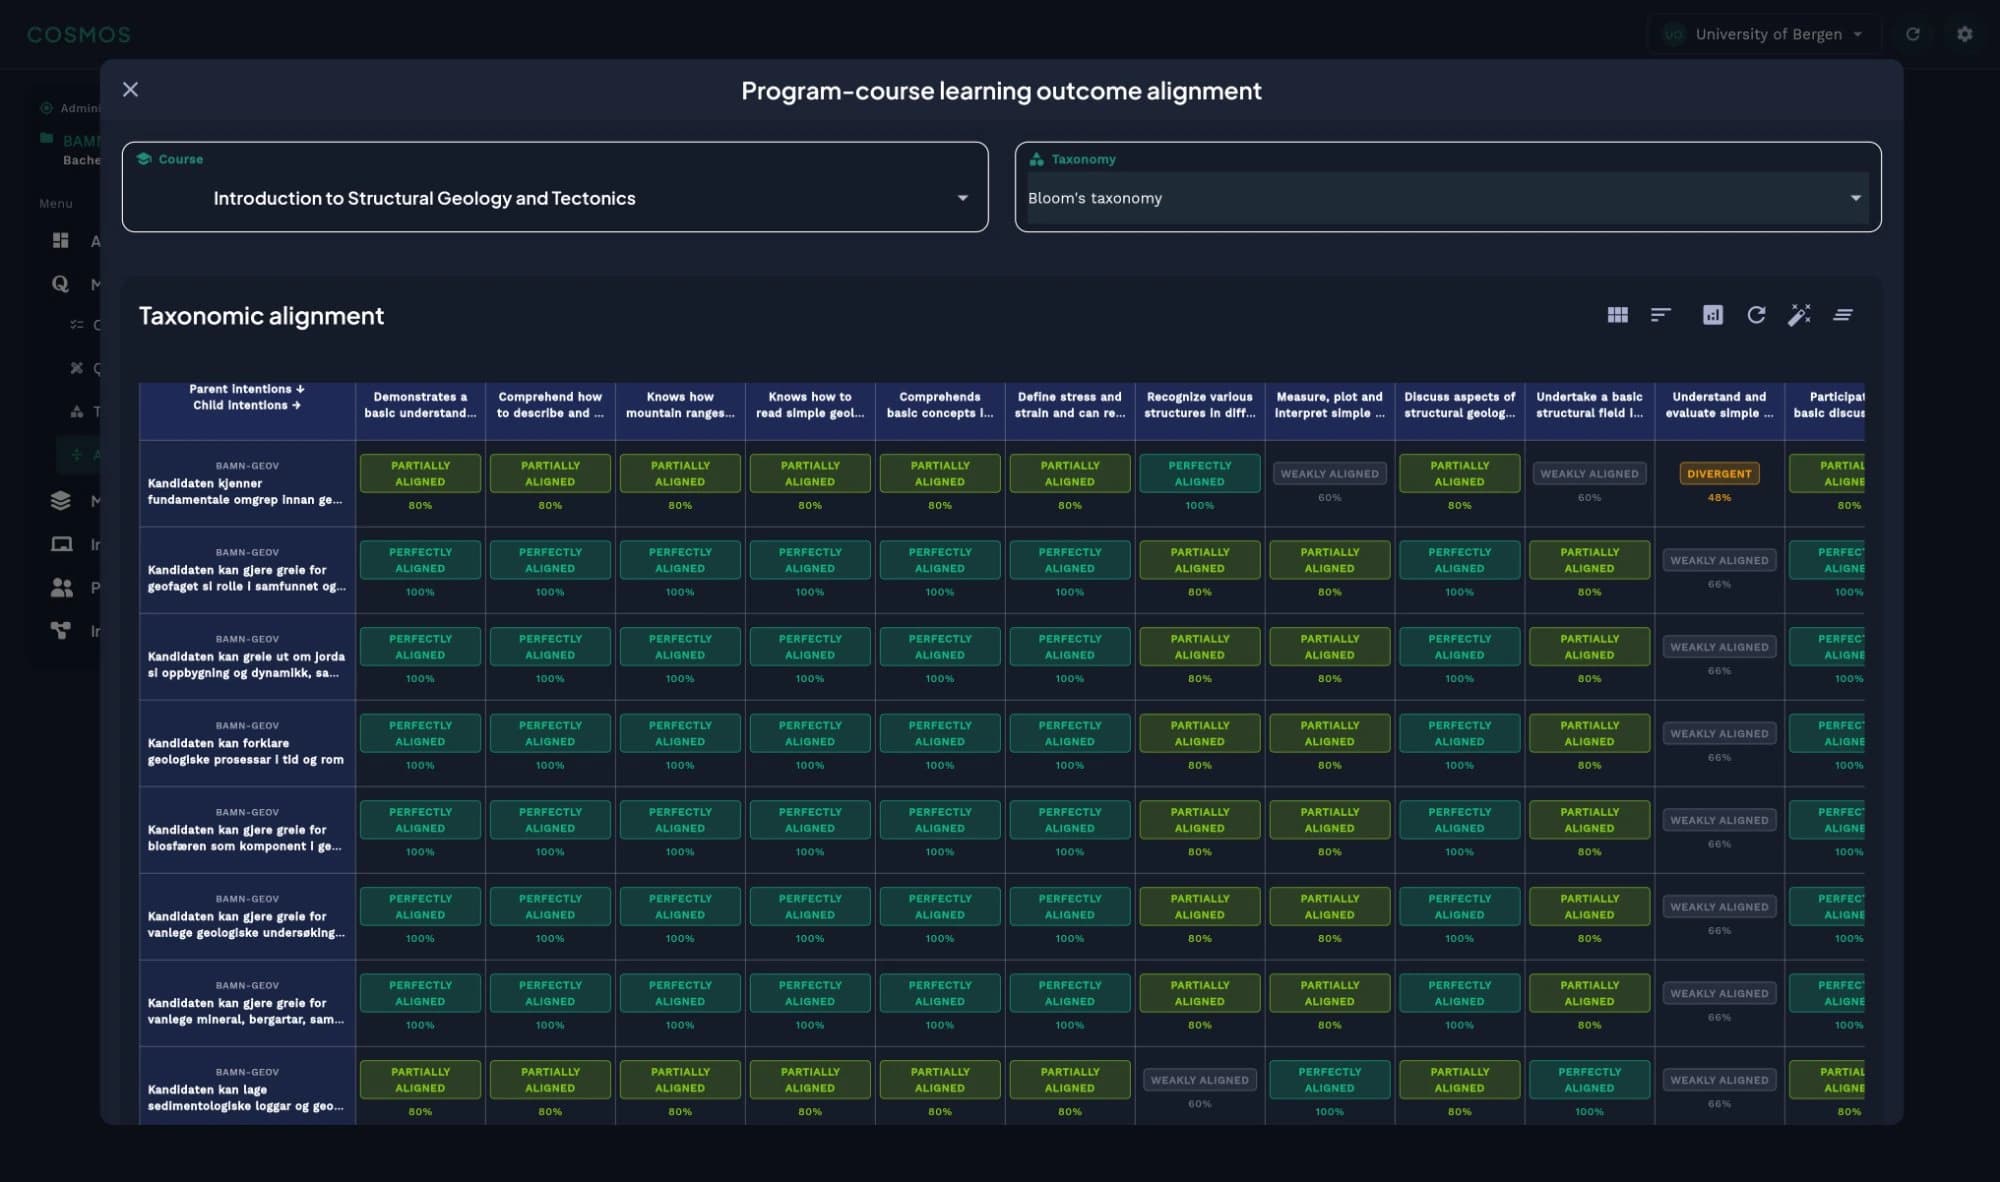
Task: Click the wrapped-text lines icon at far right
Action: (1843, 315)
